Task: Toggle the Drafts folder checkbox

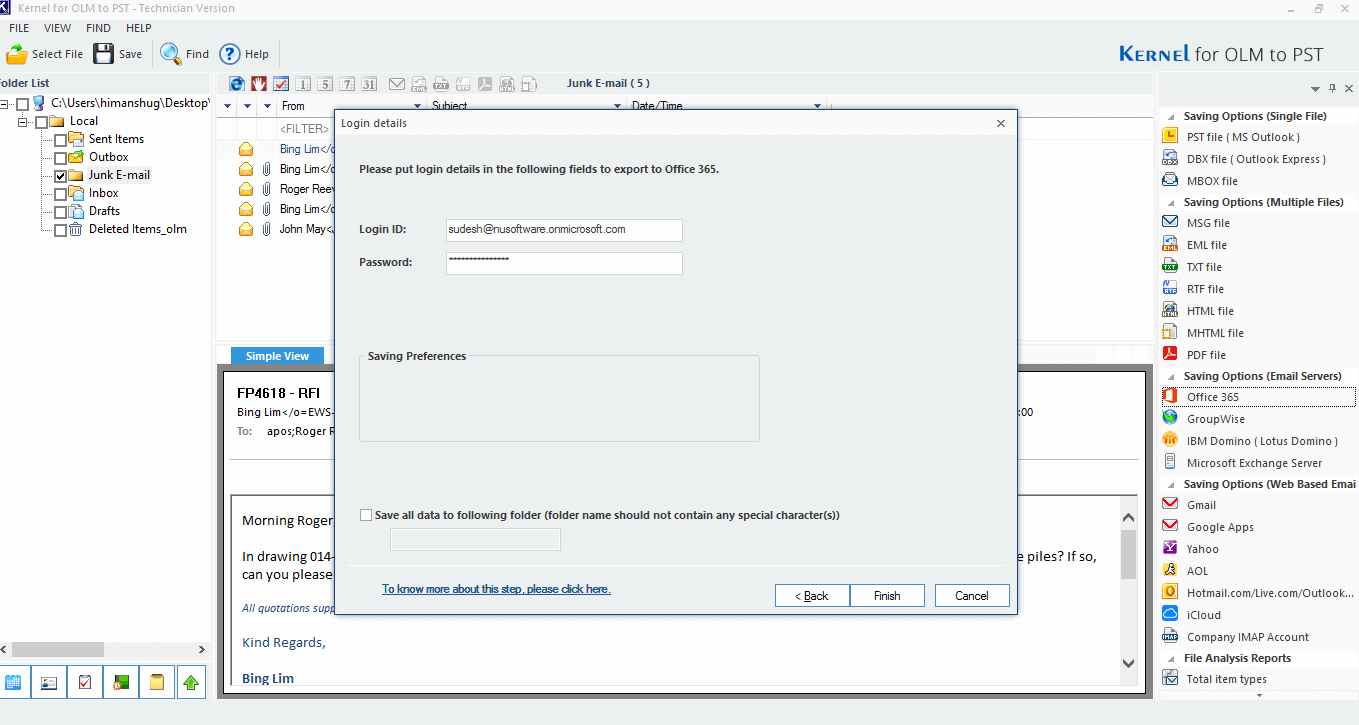Action: pyautogui.click(x=61, y=212)
